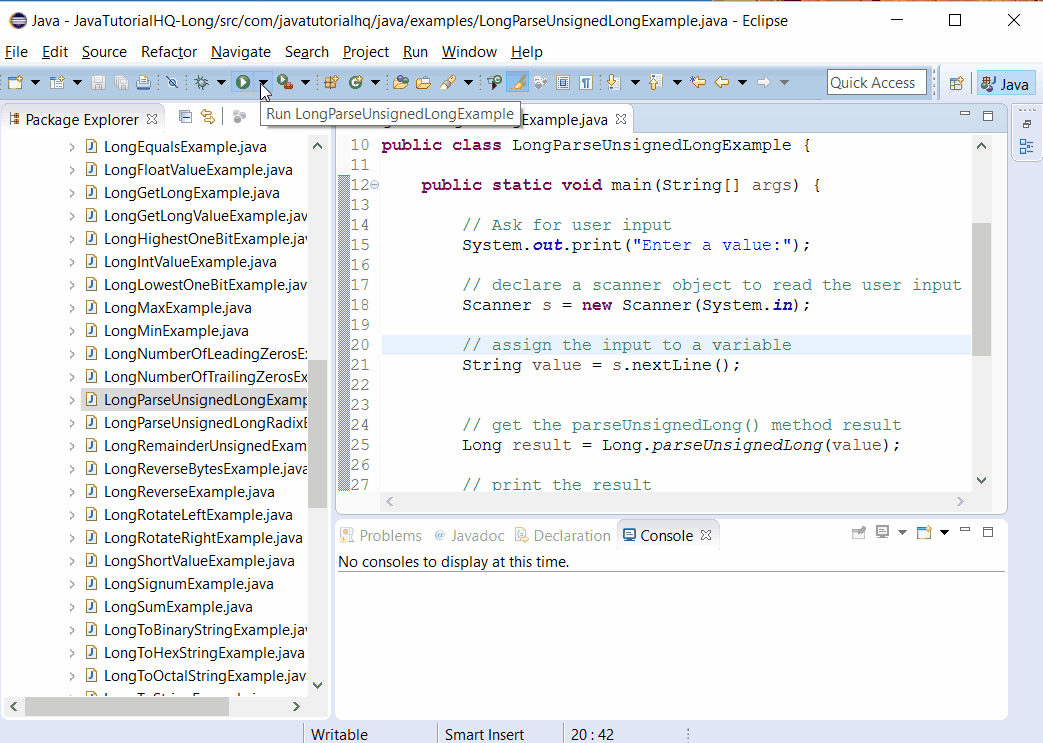Open the External Tools dropdown arrow
The image size is (1043, 743).
[305, 82]
